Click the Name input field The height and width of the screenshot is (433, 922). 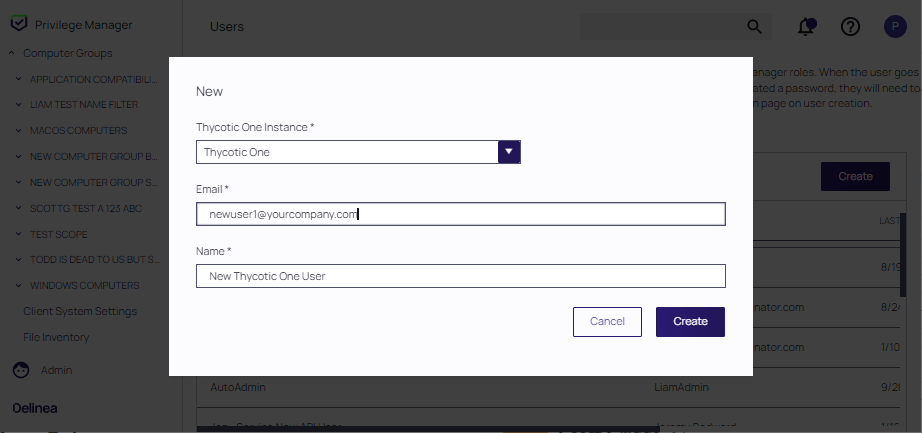pos(460,276)
